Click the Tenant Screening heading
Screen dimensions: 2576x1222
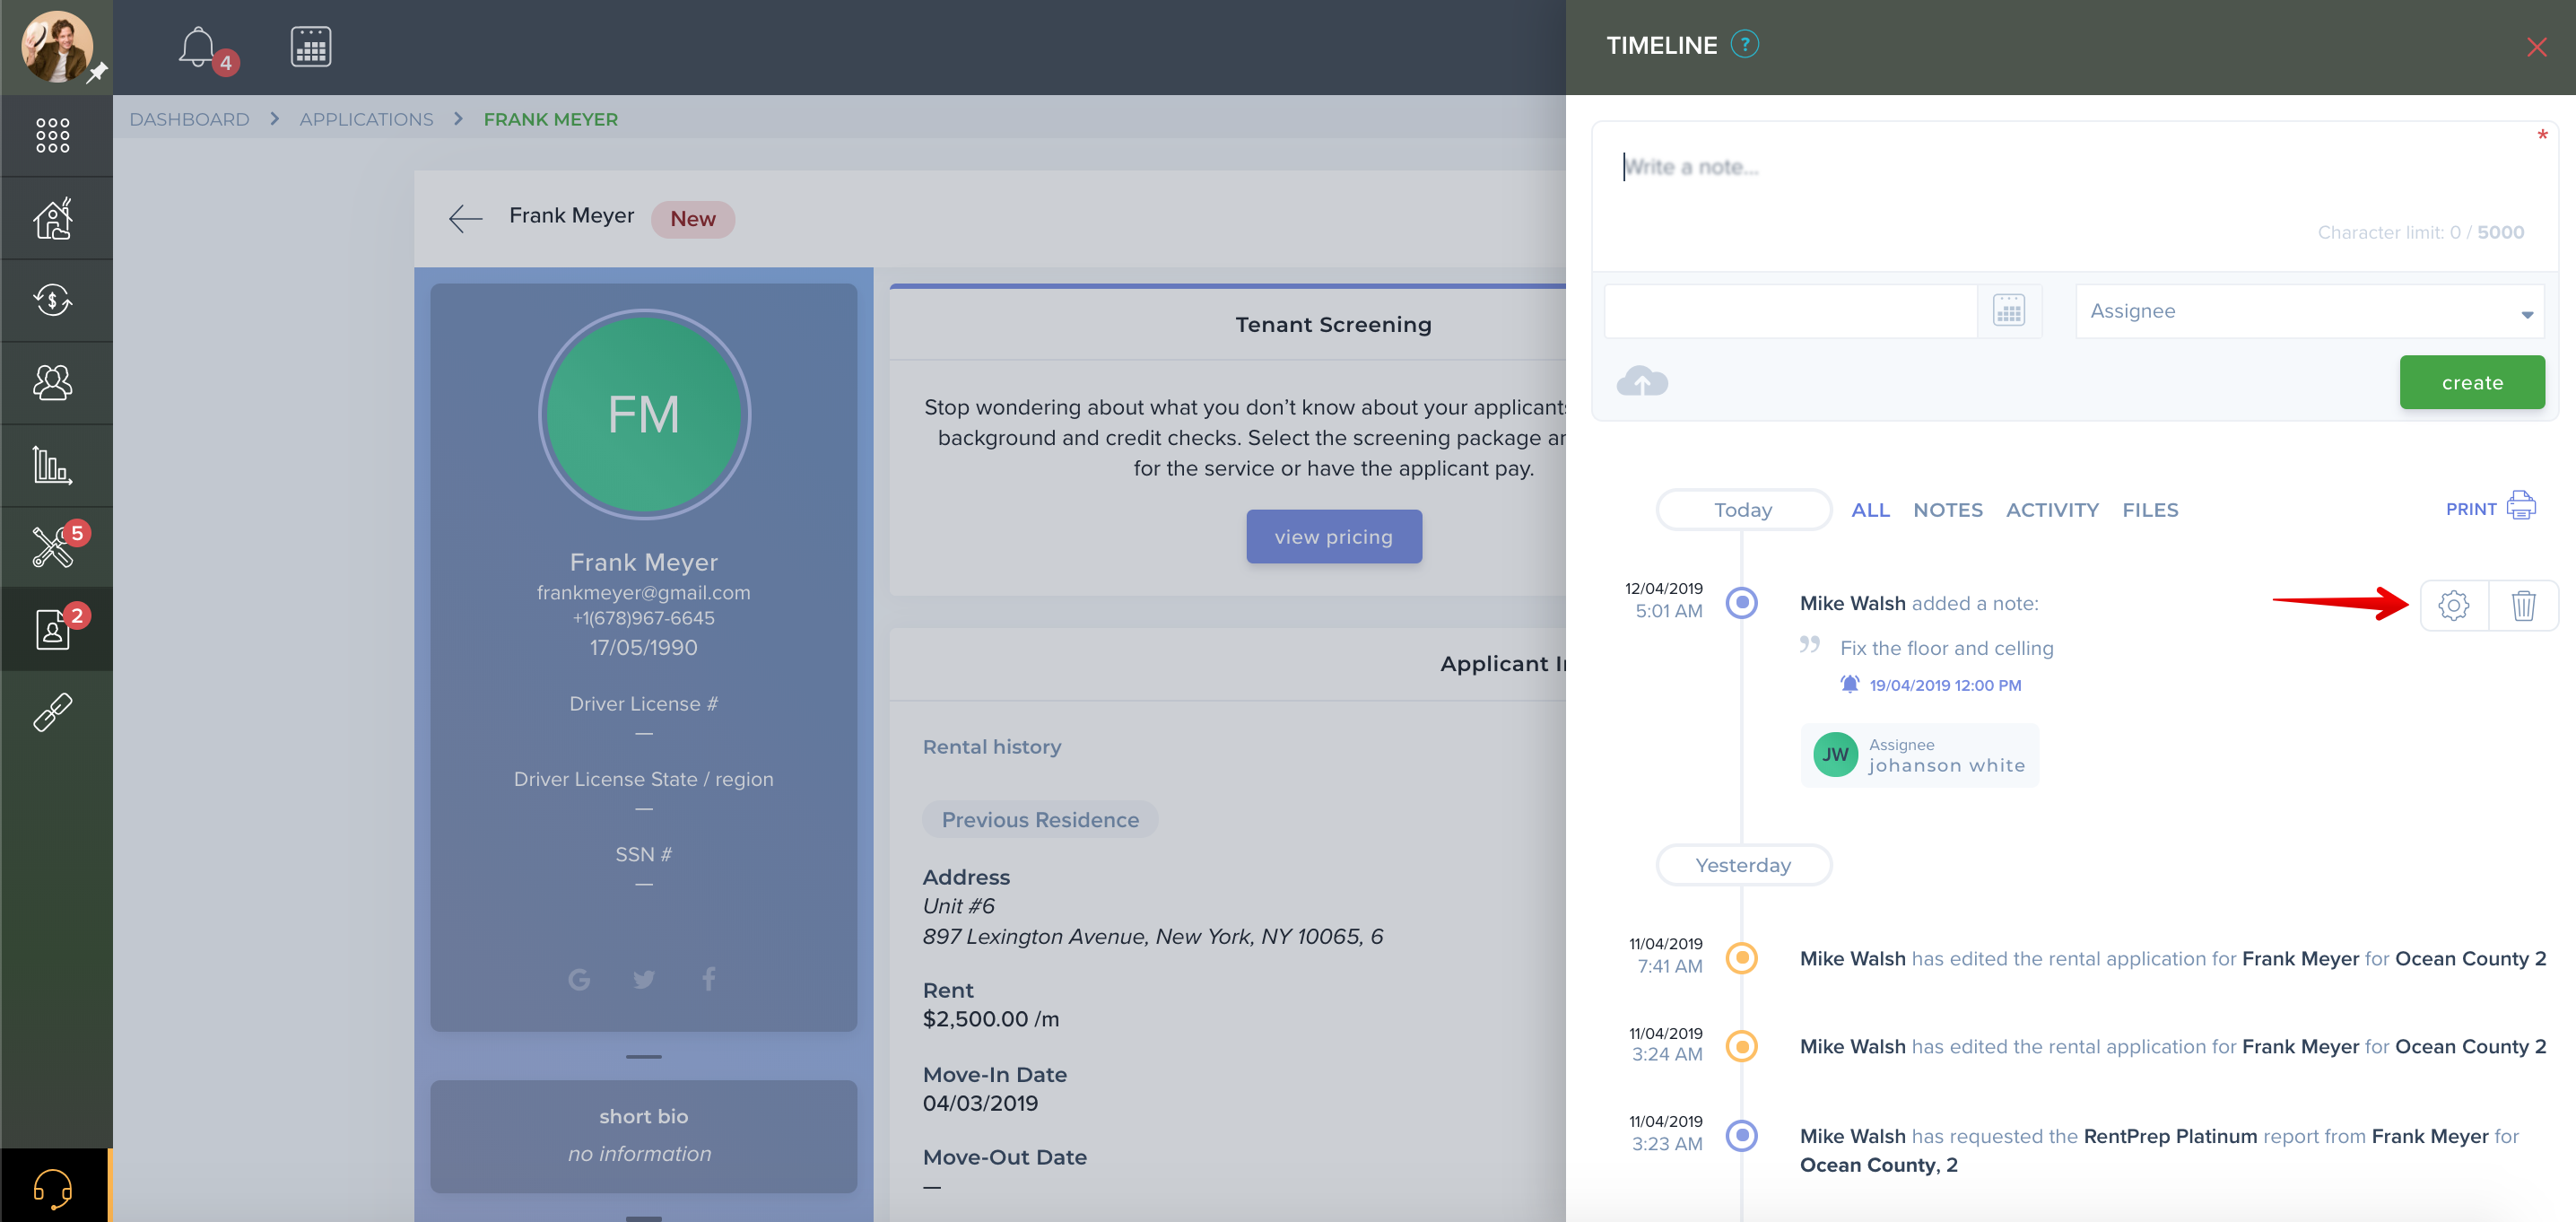tap(1333, 324)
